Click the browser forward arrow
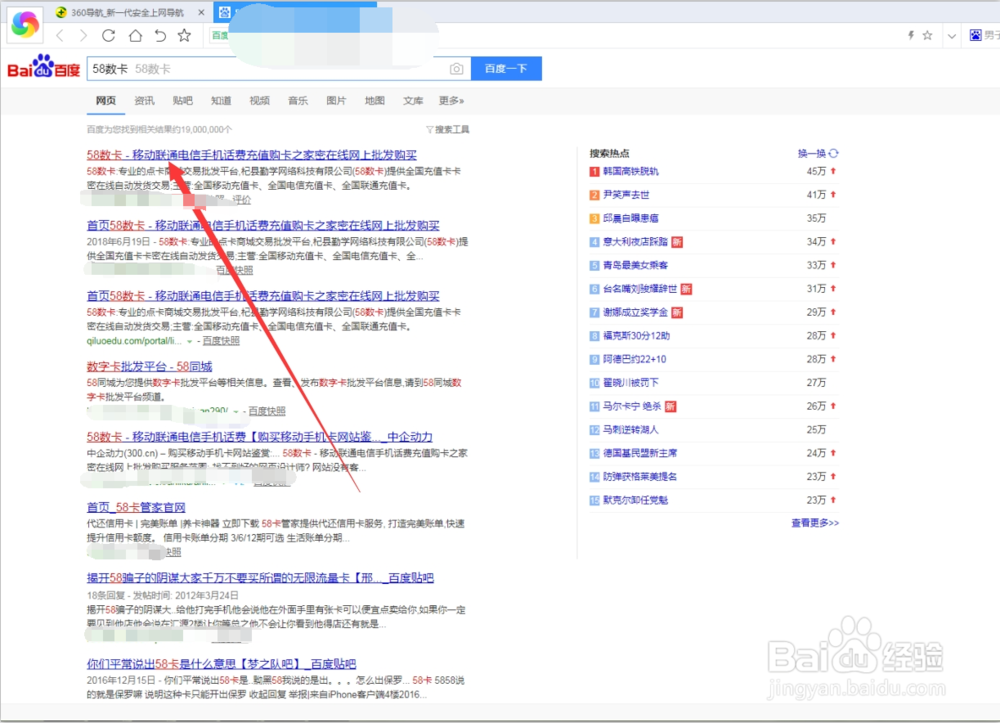This screenshot has height=723, width=1000. (x=84, y=36)
